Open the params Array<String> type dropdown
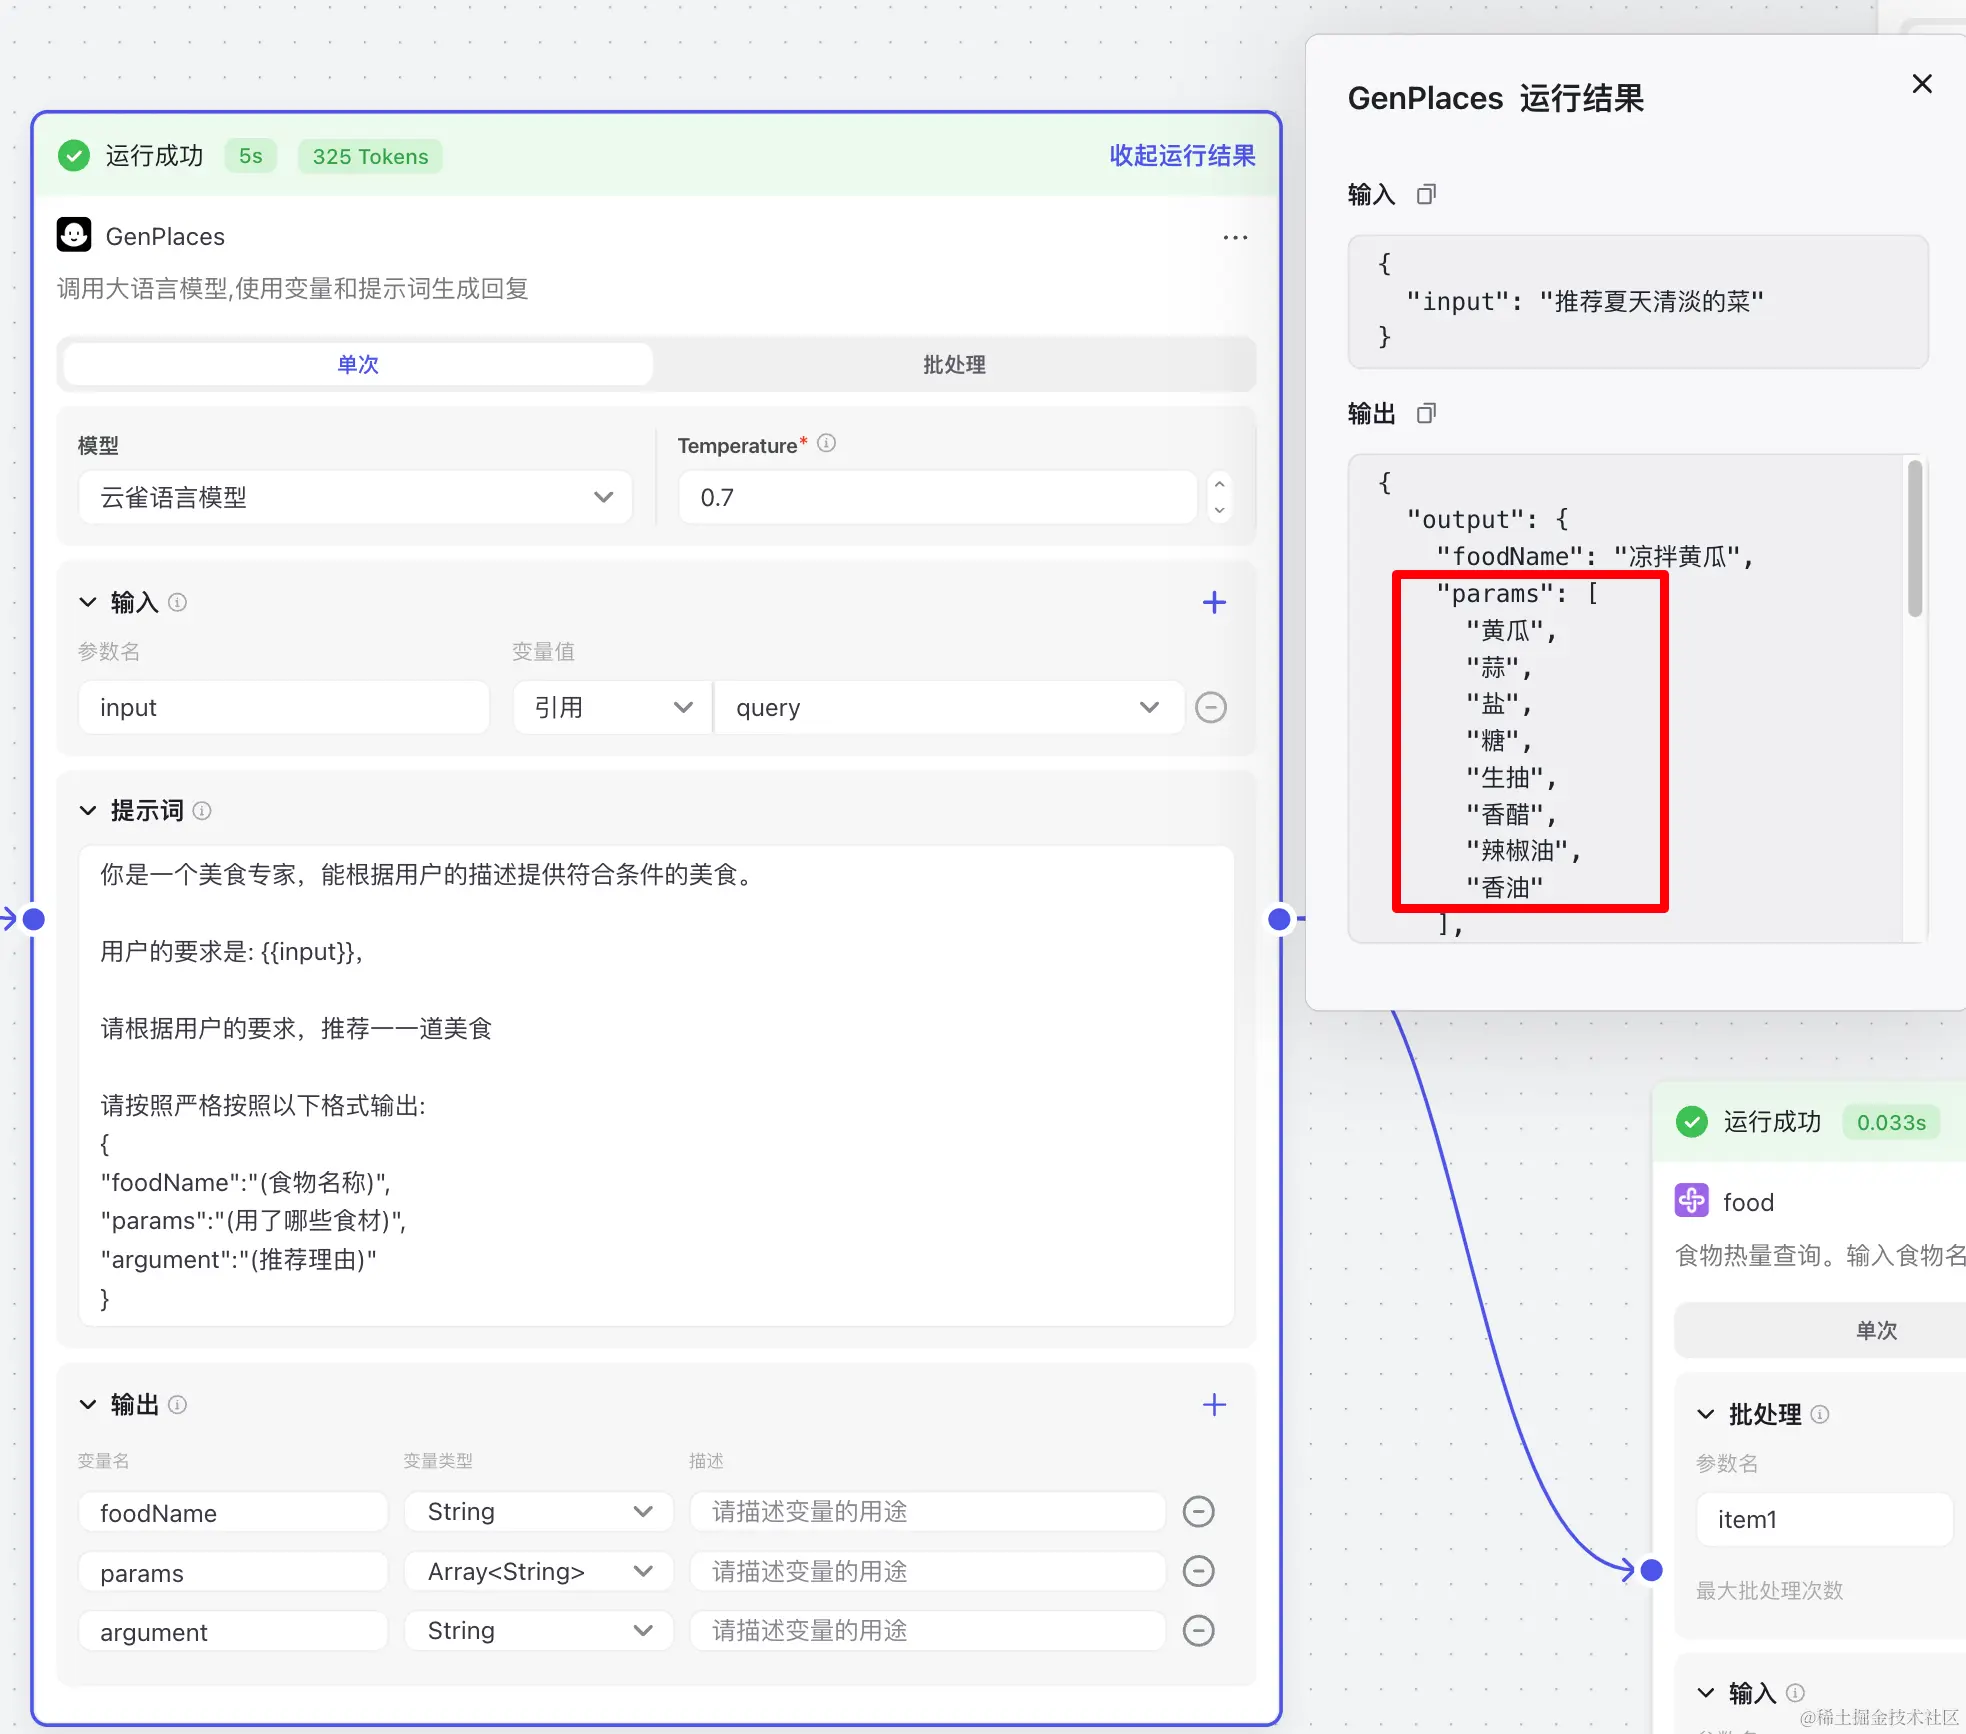The image size is (1966, 1734). [538, 1571]
